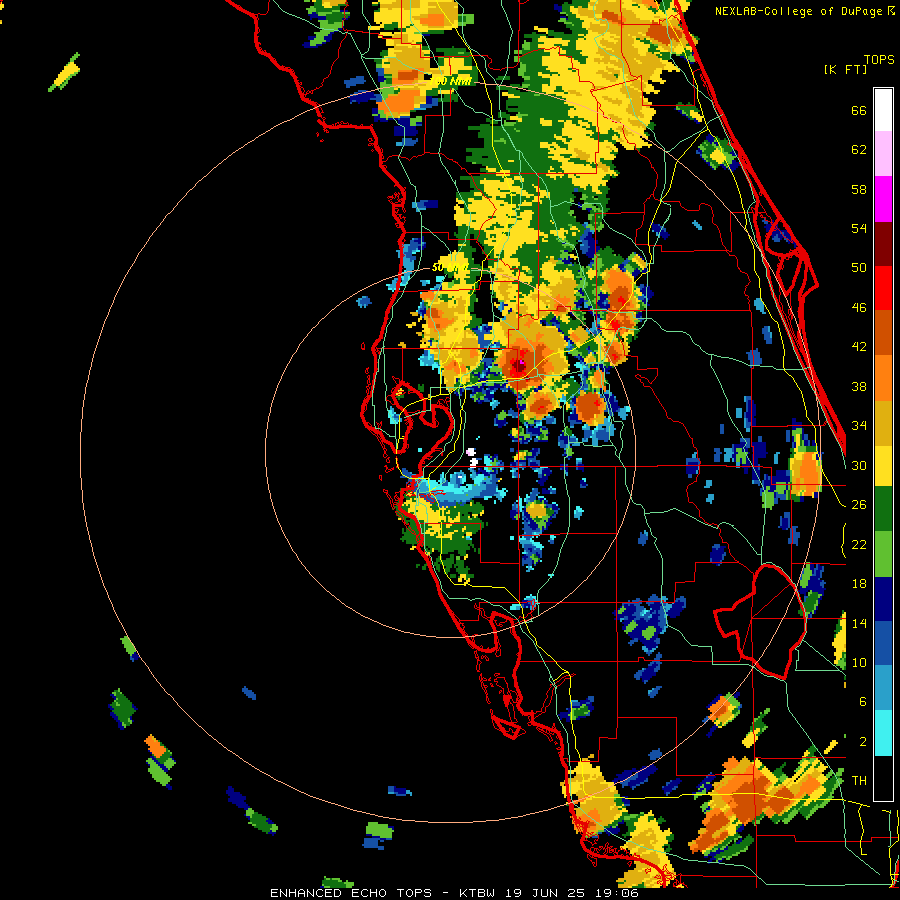Image resolution: width=900 pixels, height=900 pixels.
Task: Select the white band in the legend
Action: pyautogui.click(x=883, y=110)
